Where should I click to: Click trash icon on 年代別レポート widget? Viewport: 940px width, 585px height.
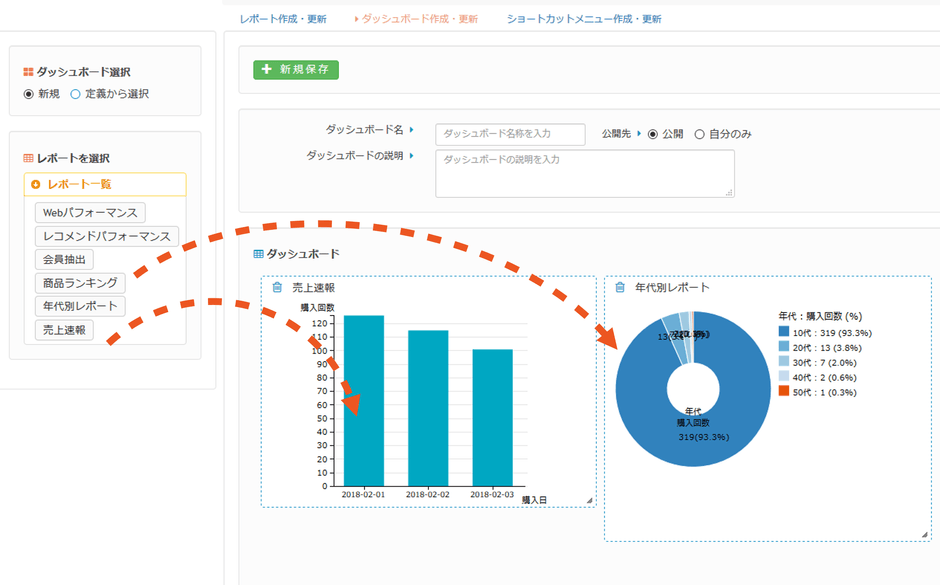click(x=620, y=288)
